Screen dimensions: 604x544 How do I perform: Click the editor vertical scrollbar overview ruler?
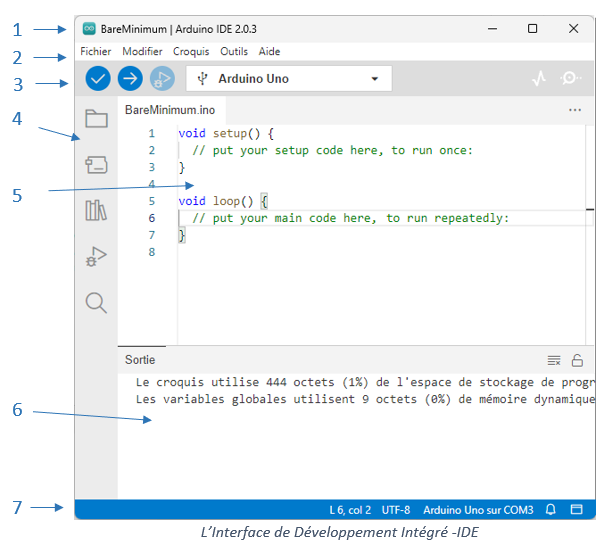pos(589,235)
